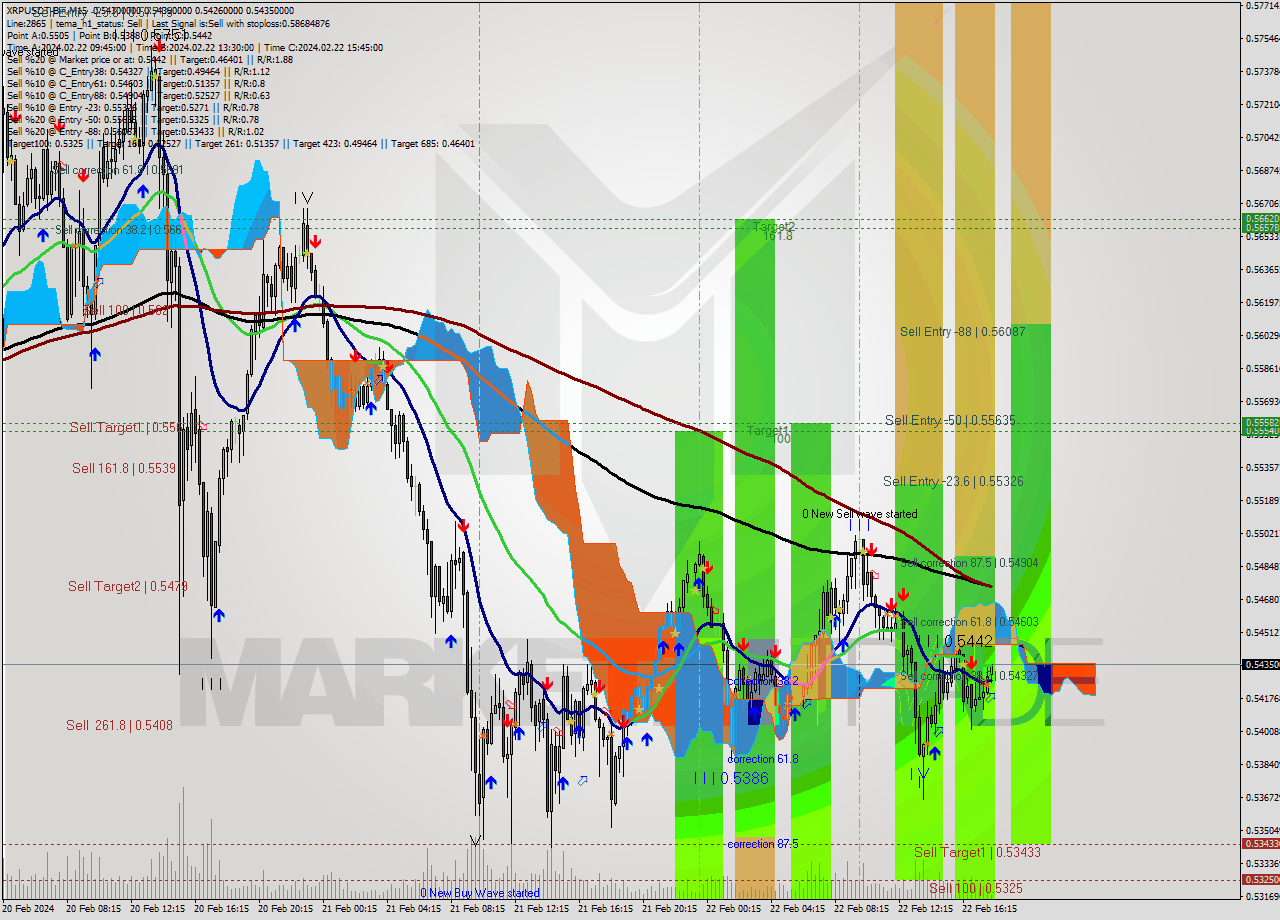
Task: Click the blue 'correction 61.8' label
Action: click(x=762, y=759)
